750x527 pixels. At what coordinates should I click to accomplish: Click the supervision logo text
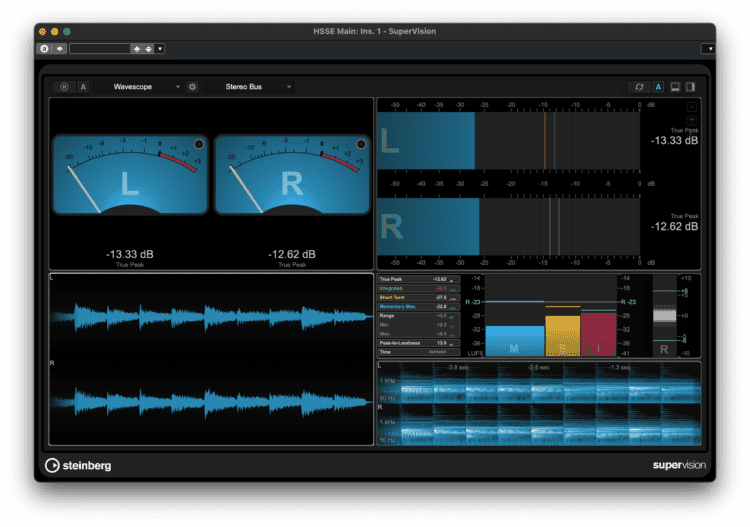[679, 465]
